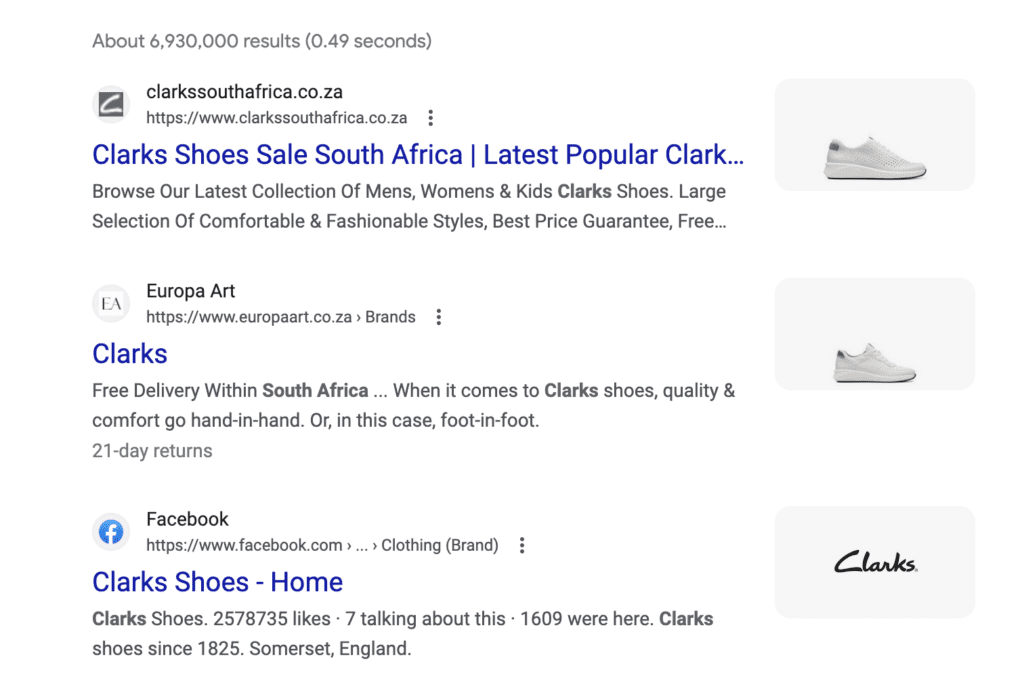This screenshot has width=1024, height=695.
Task: Click the Clarks South Africa site favicon
Action: coord(110,104)
